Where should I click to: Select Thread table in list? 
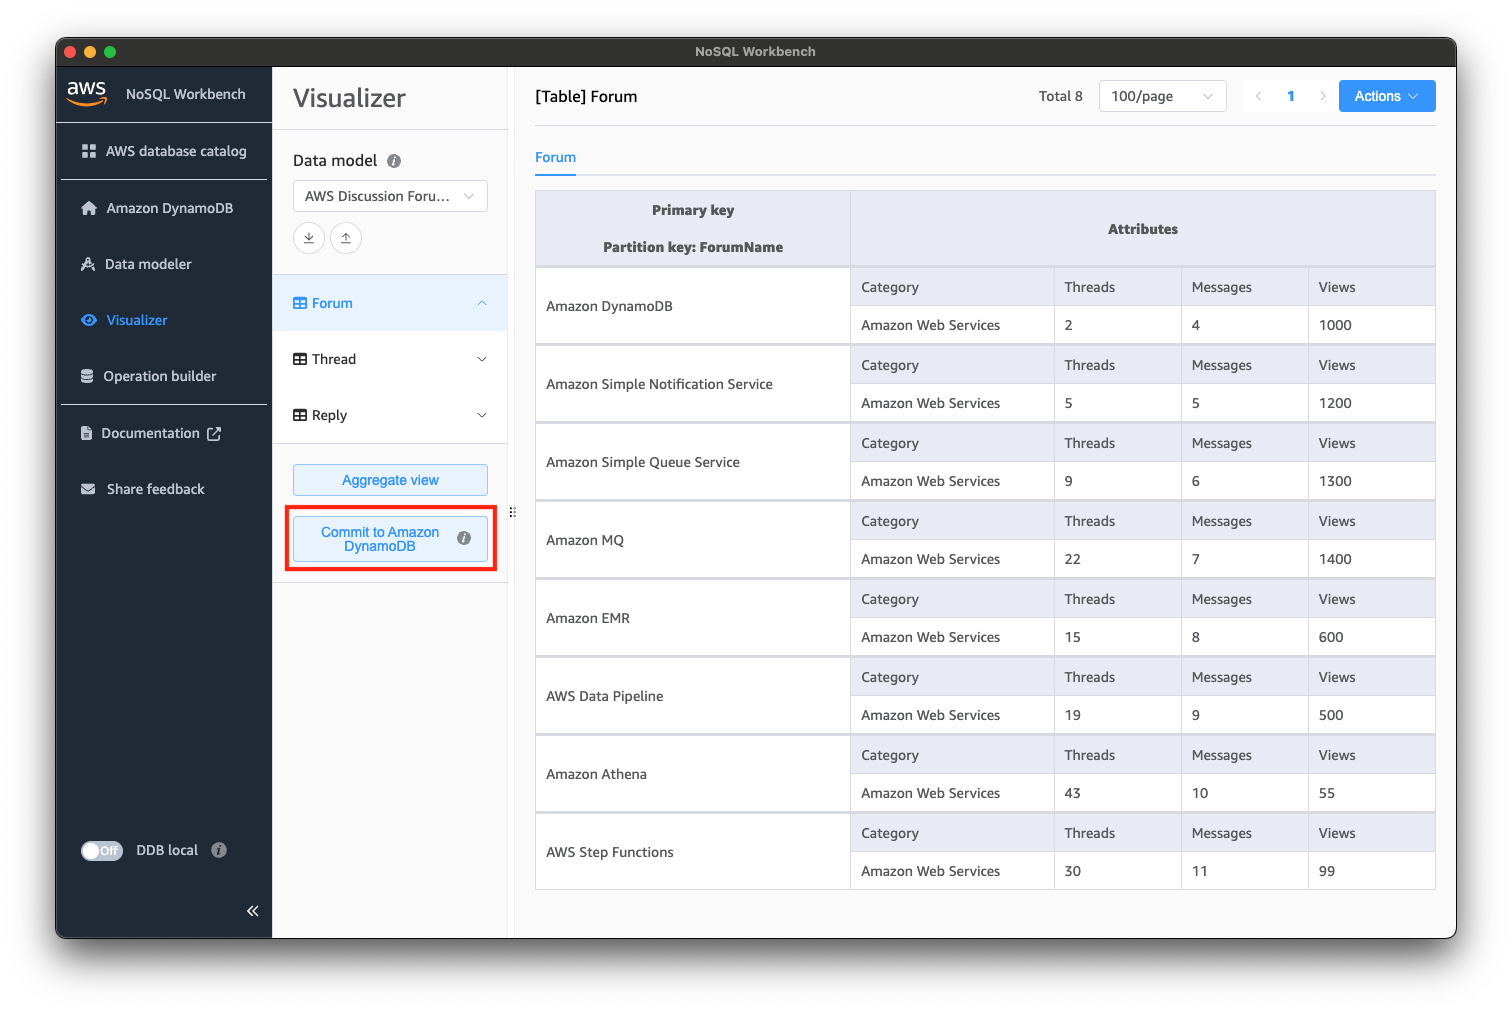[390, 359]
